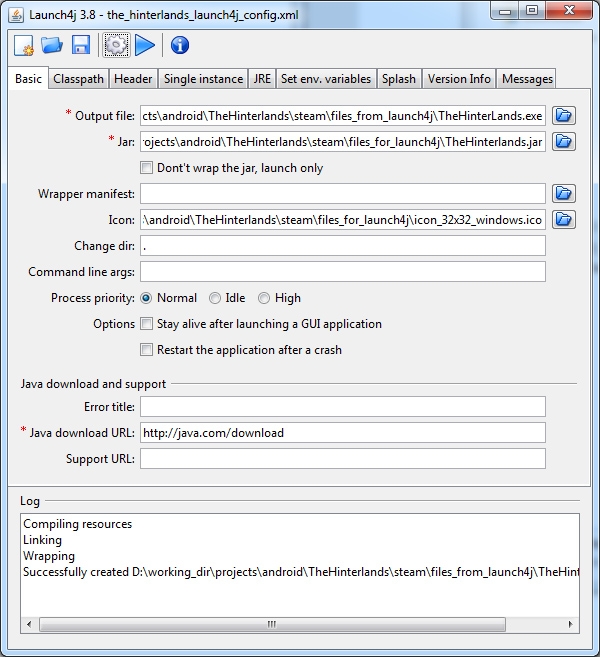Browse for the Icon file
The image size is (600, 657).
pos(564,220)
